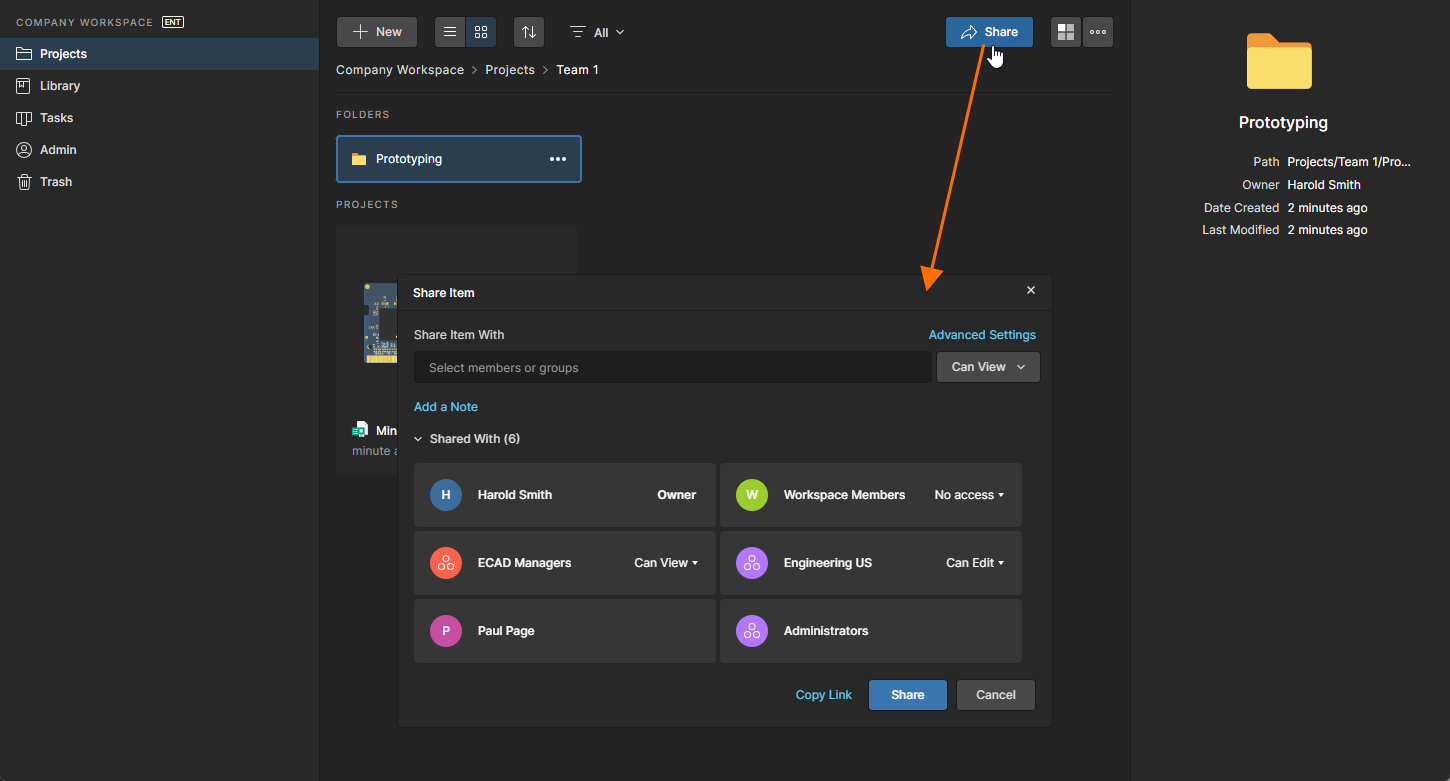The image size is (1450, 781).
Task: Change Workspace Members No access dropdown
Action: point(969,495)
